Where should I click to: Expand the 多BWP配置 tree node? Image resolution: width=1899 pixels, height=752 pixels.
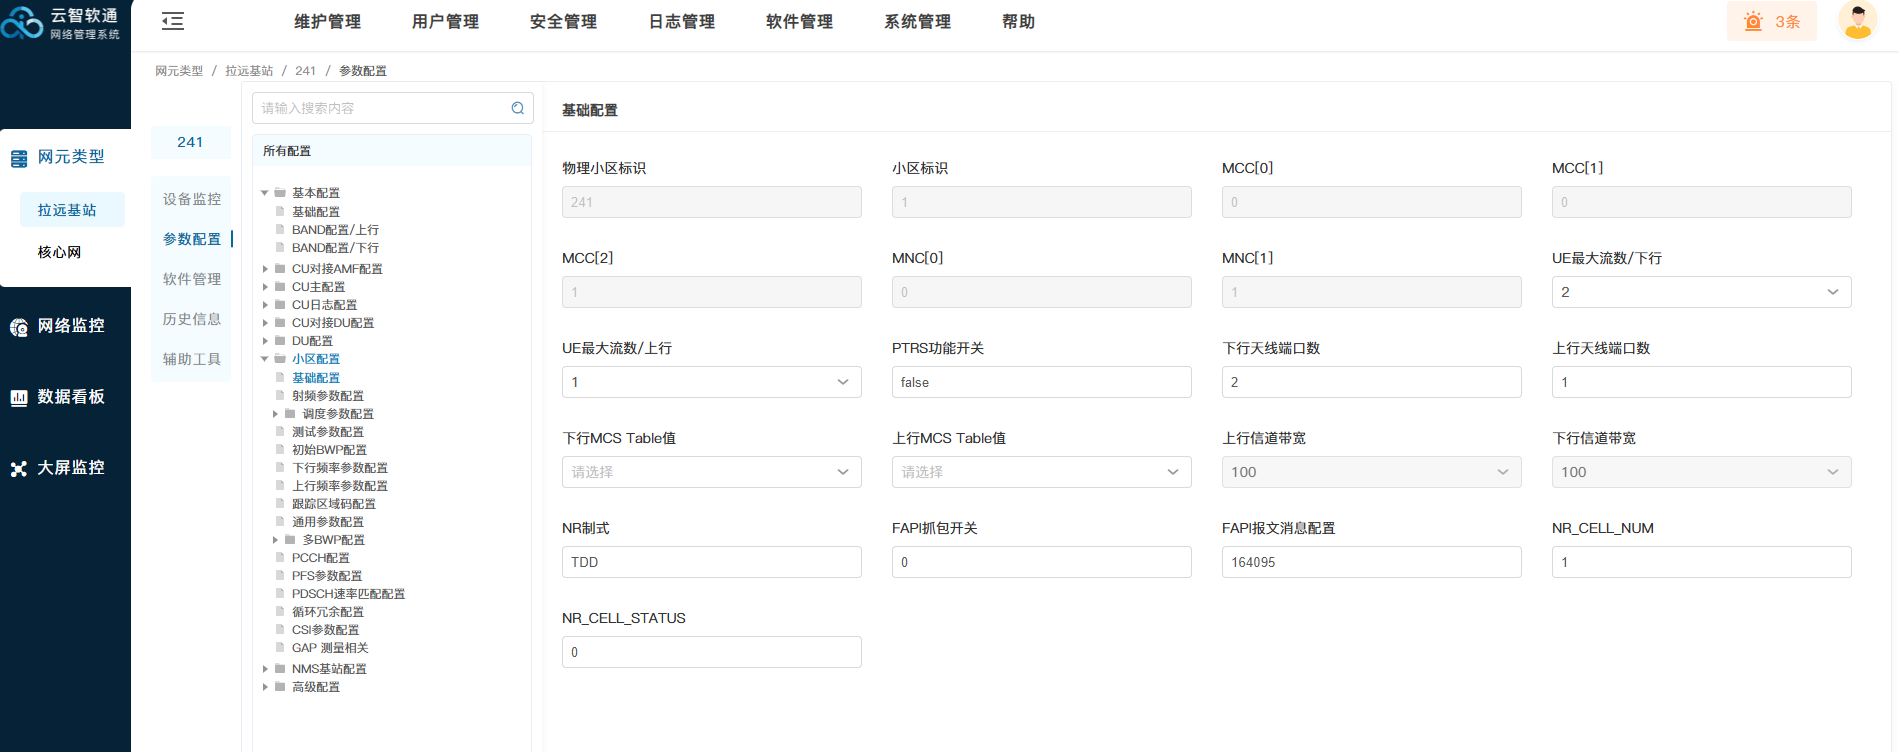275,540
